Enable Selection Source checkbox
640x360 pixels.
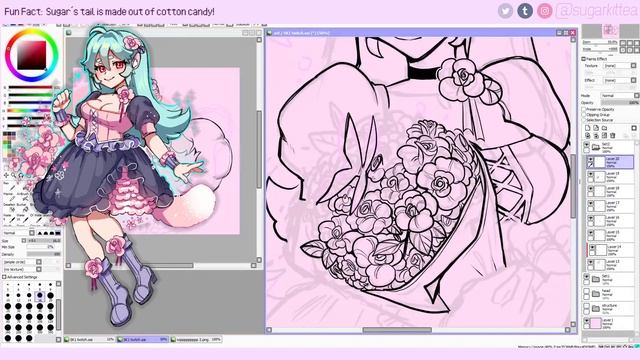click(584, 120)
